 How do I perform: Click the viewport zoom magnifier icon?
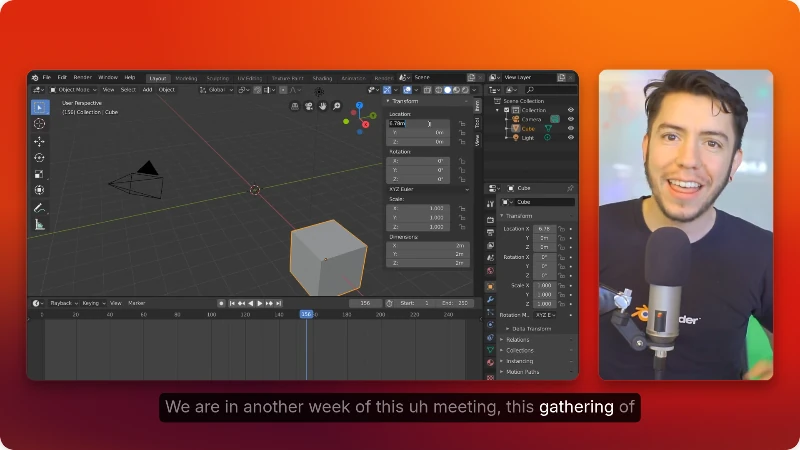337,106
